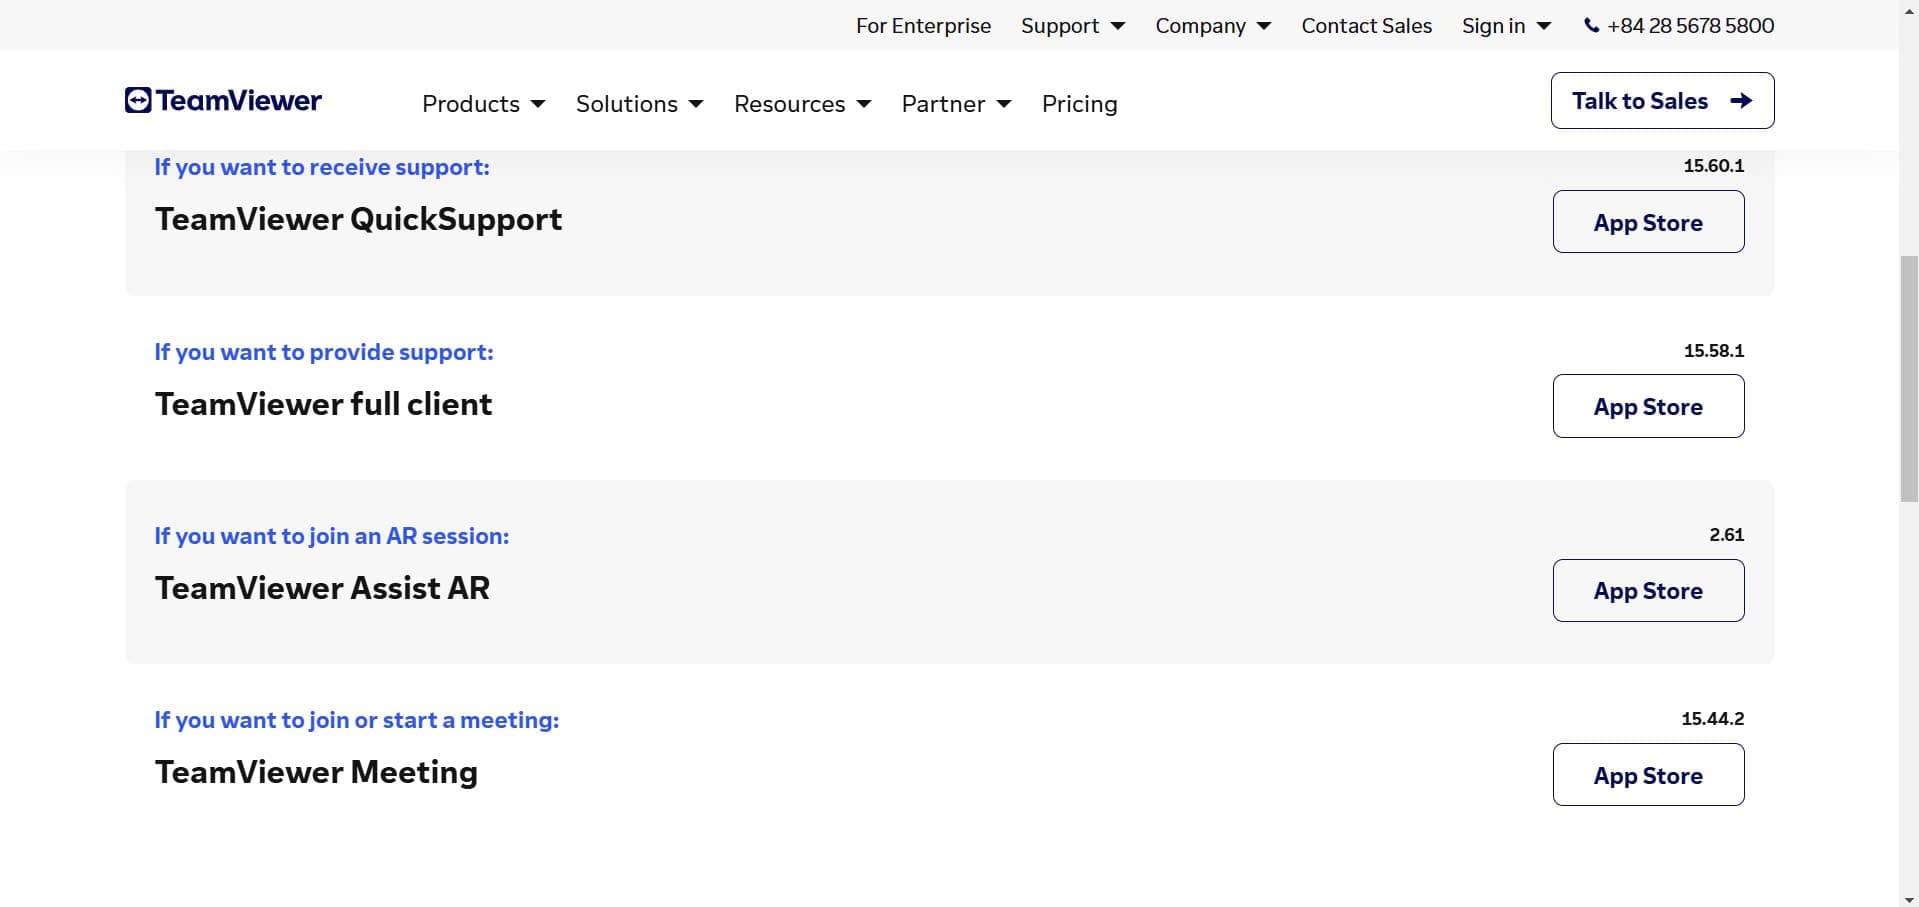
Task: Open the Solutions dropdown menu
Action: click(639, 104)
